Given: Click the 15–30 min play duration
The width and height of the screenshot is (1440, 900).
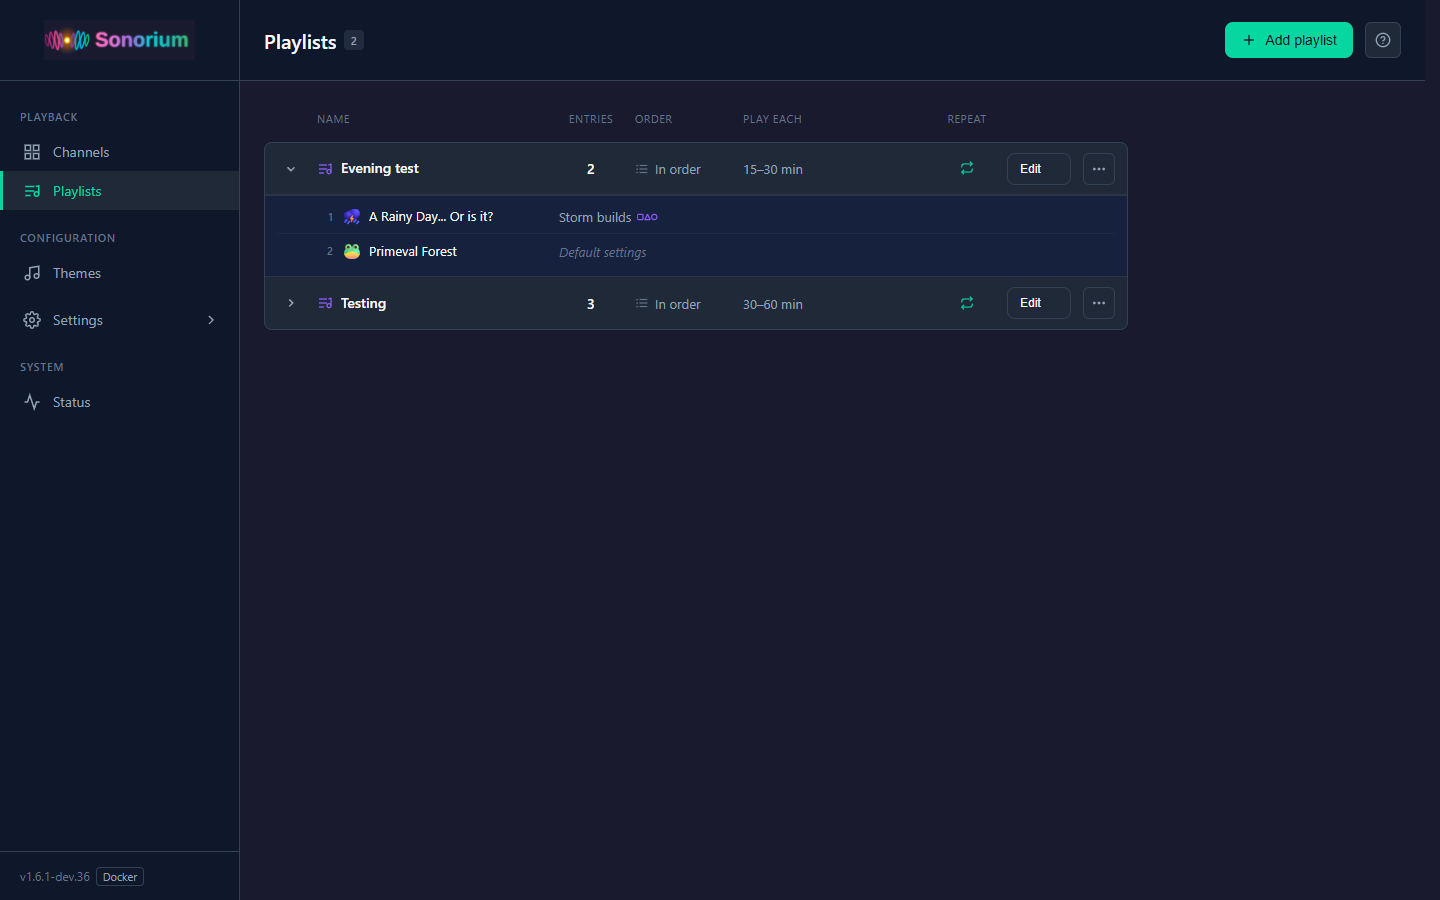Looking at the screenshot, I should point(773,169).
